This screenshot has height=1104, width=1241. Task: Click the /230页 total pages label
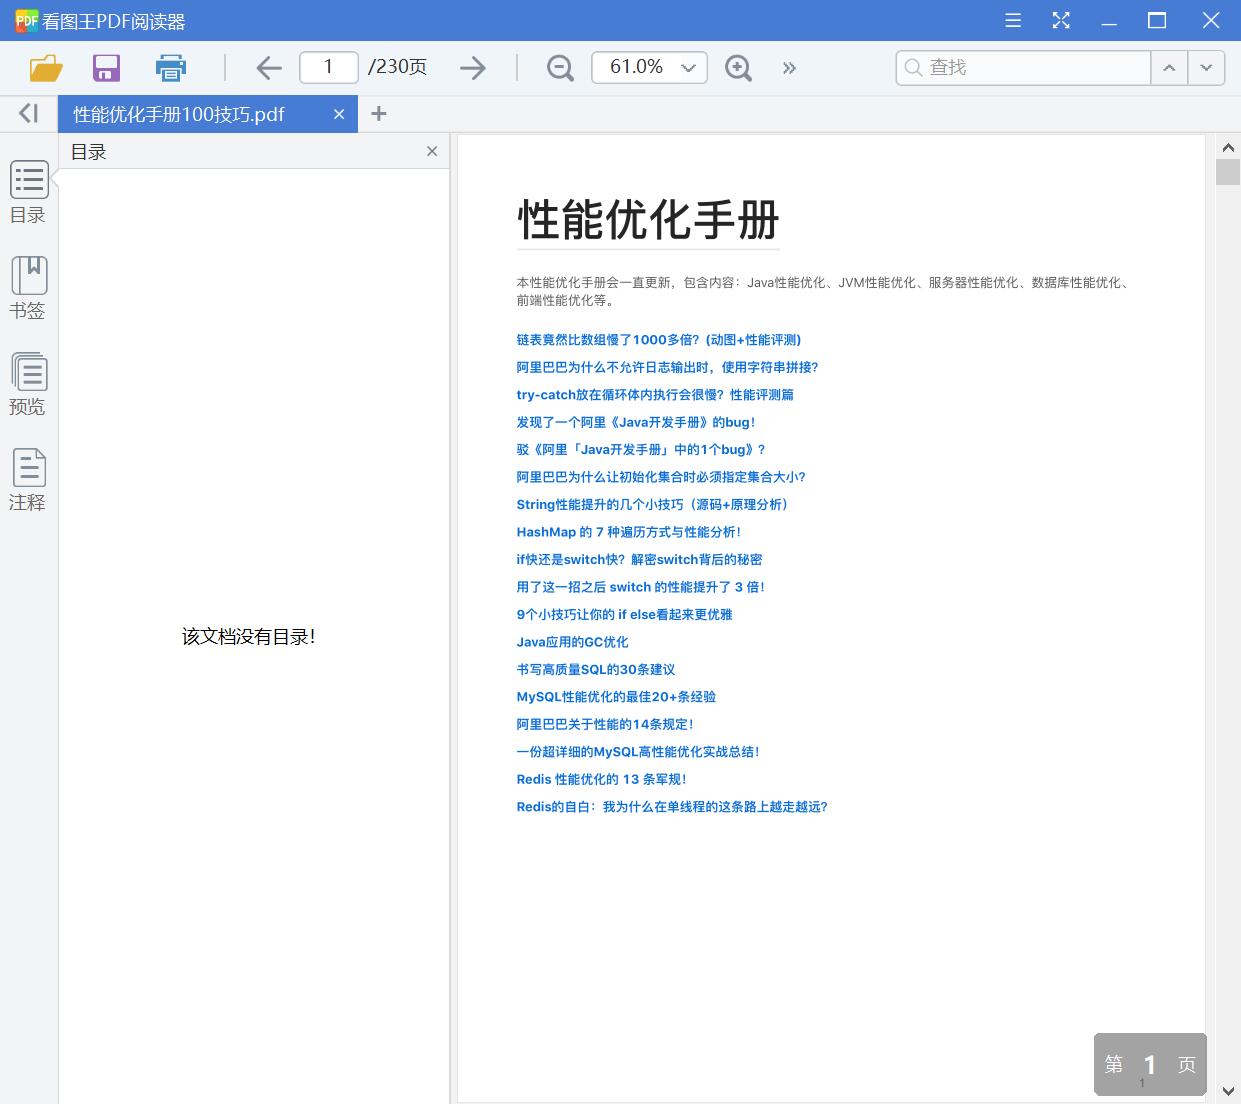point(398,67)
